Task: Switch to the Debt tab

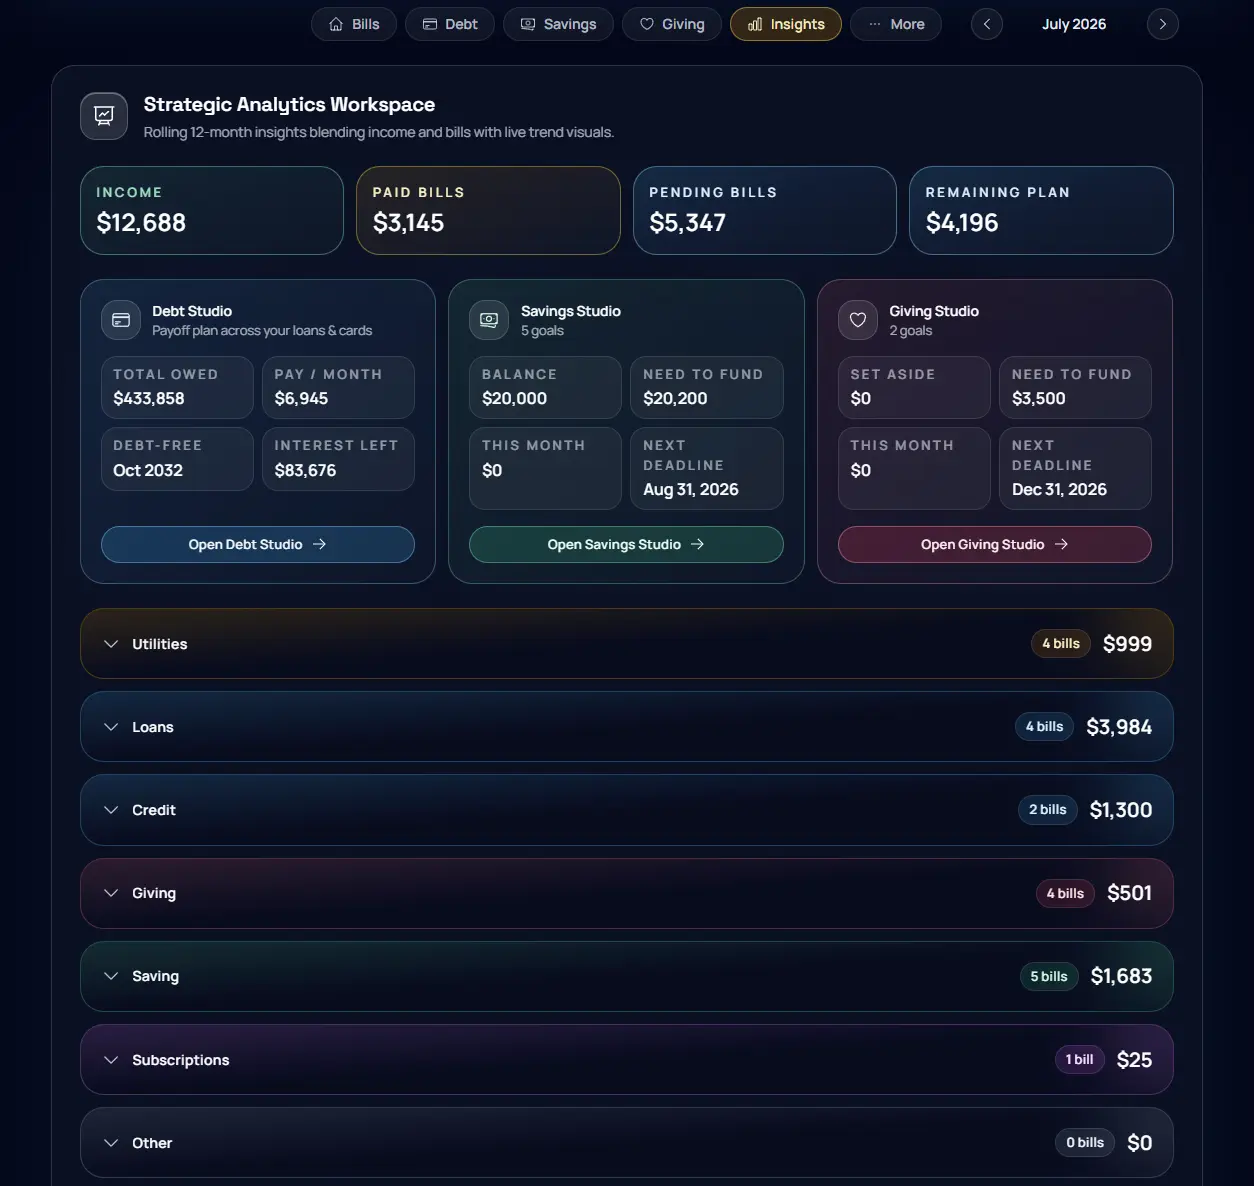Action: point(450,24)
